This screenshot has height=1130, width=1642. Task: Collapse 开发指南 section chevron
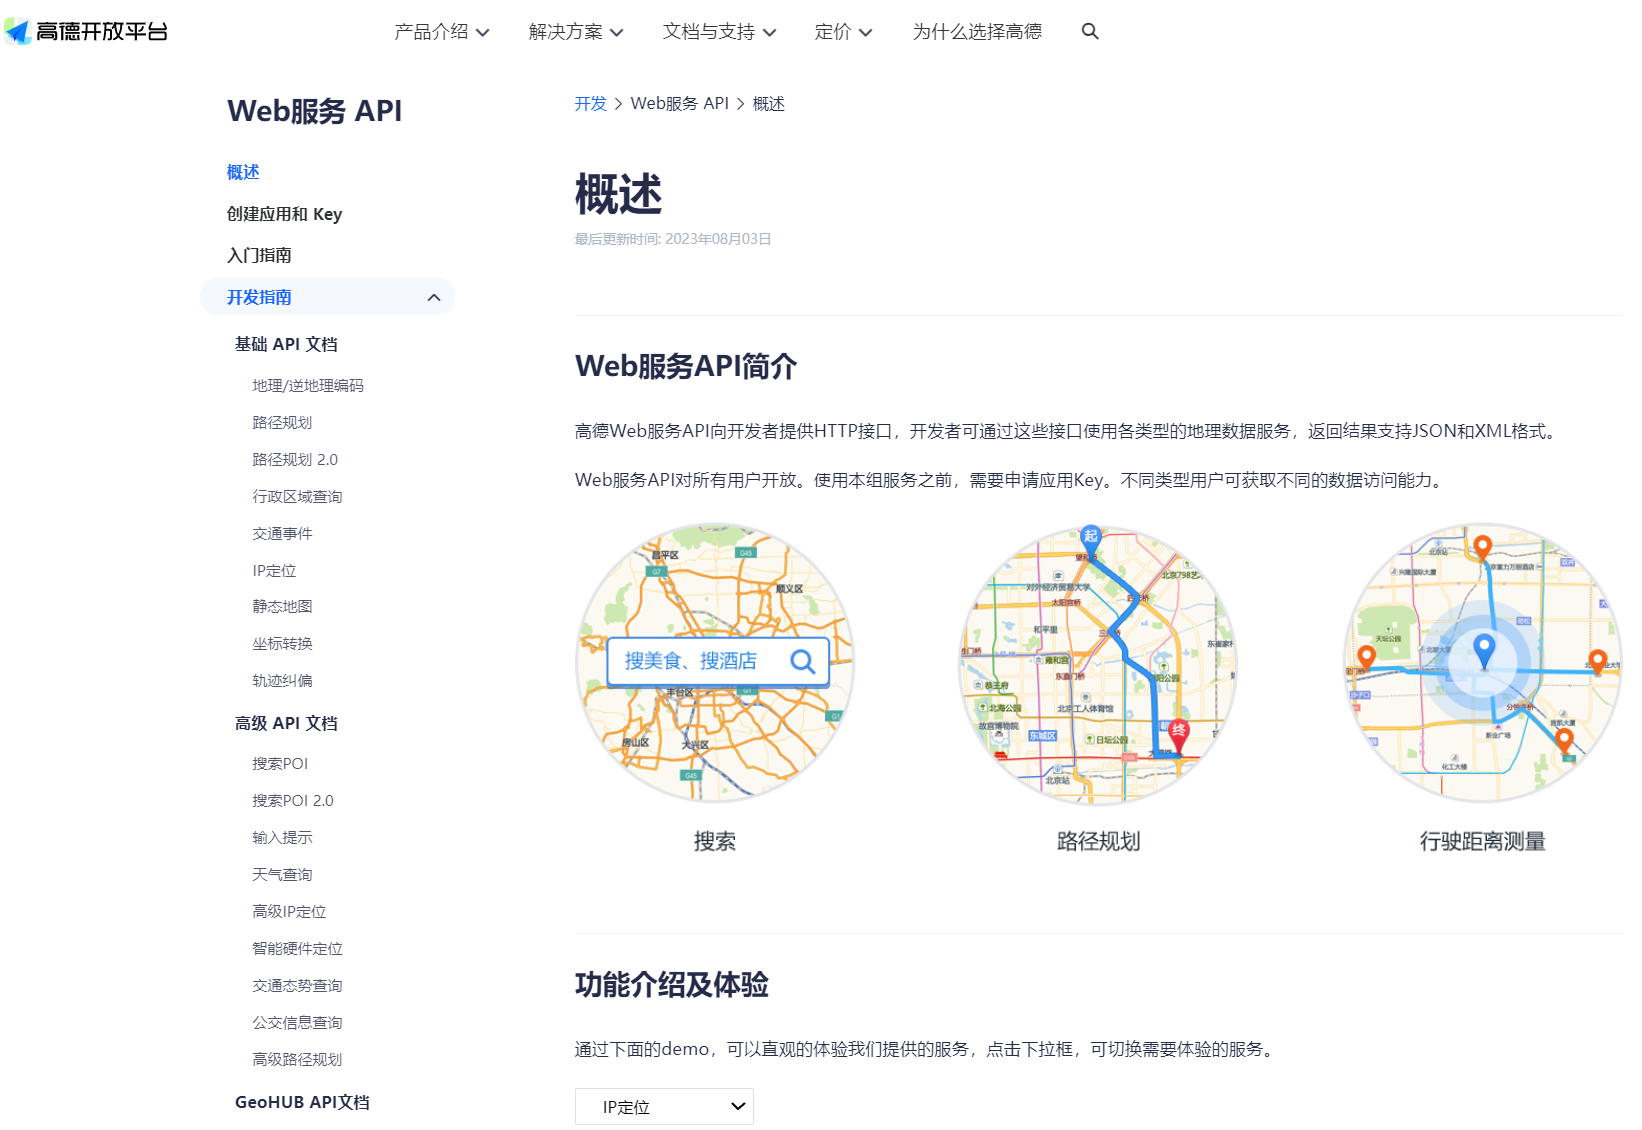pyautogui.click(x=434, y=297)
